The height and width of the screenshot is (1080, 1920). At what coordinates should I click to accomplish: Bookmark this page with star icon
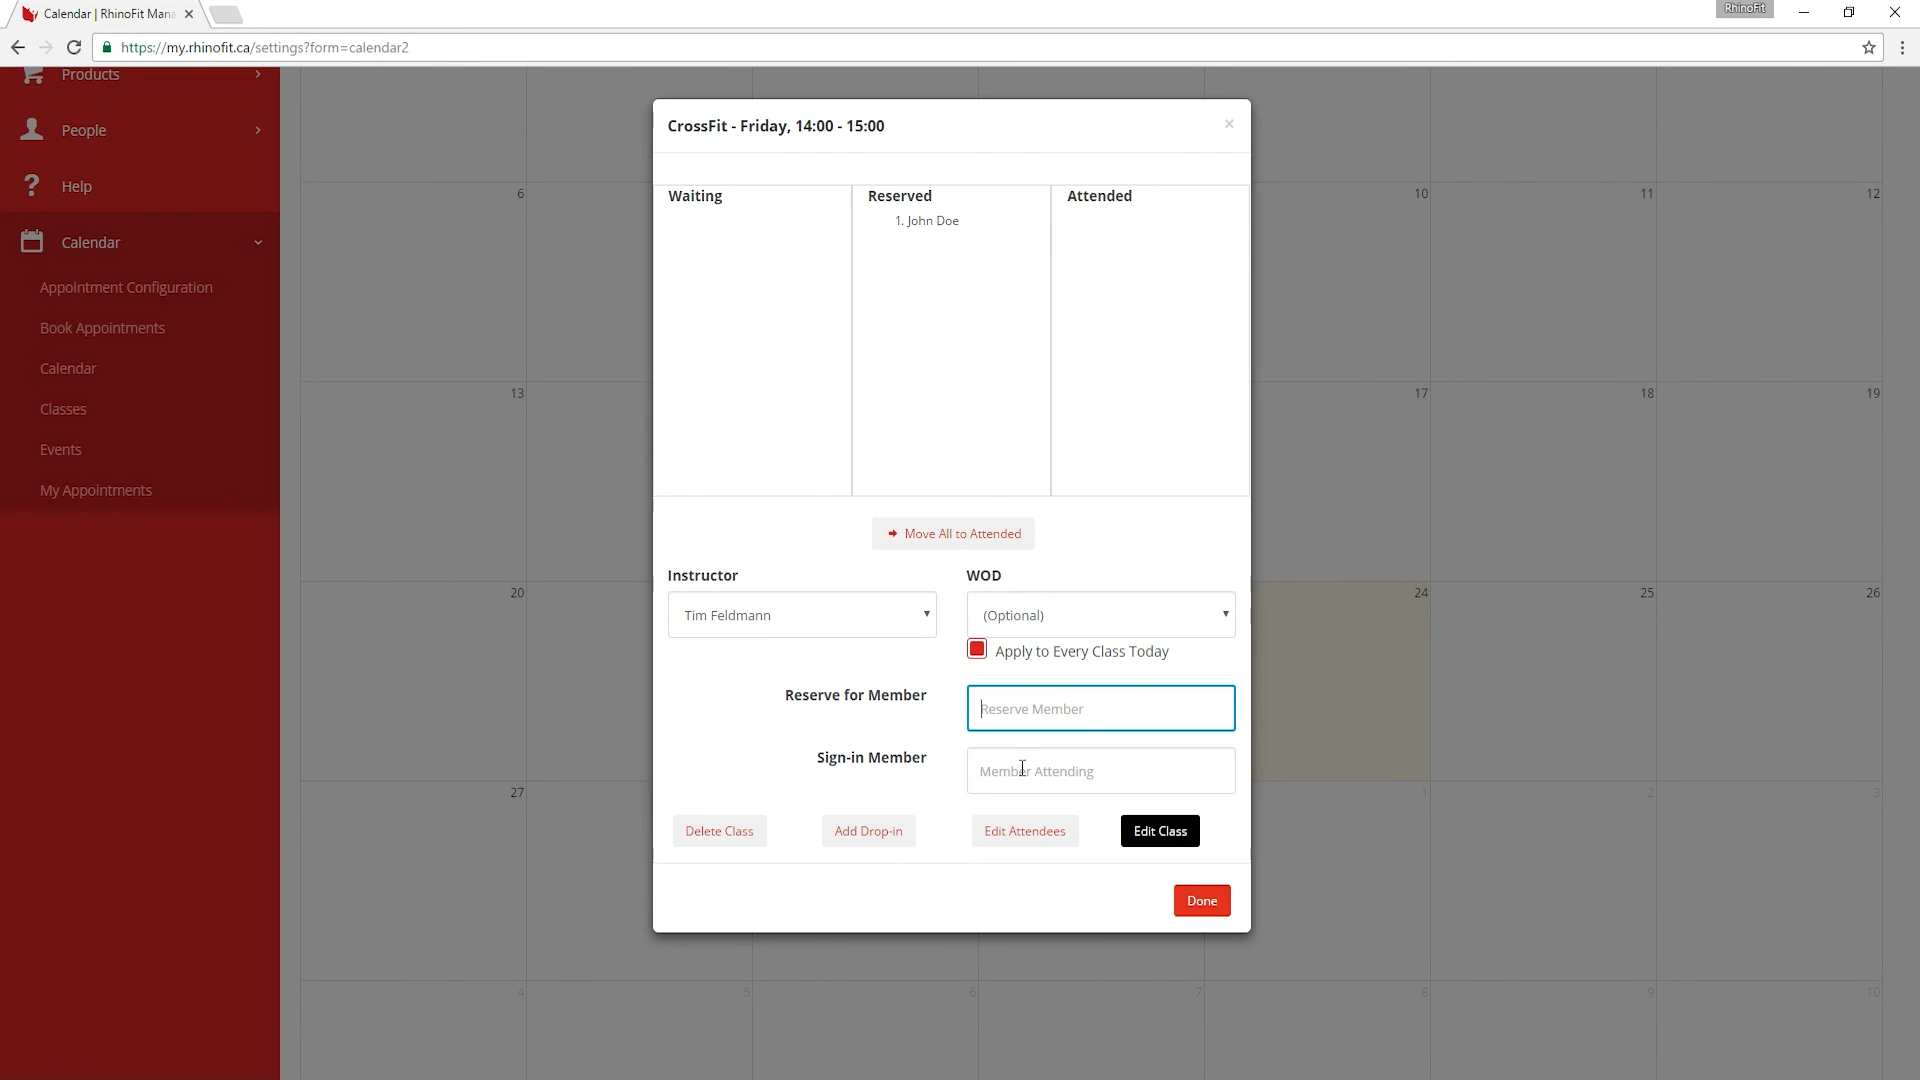point(1868,47)
